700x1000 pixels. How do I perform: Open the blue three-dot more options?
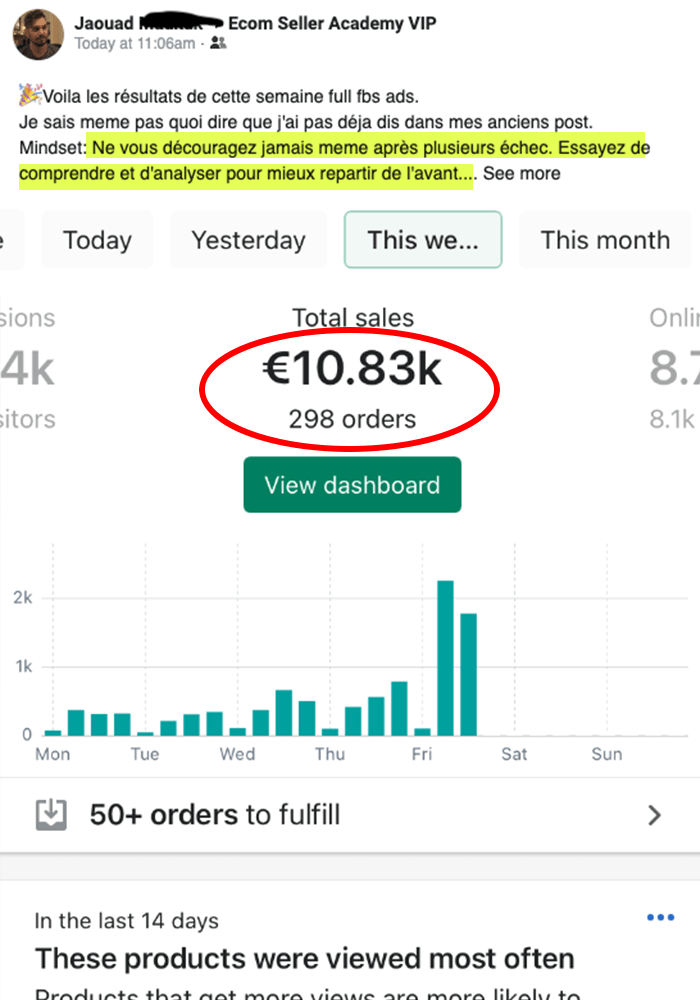pos(661,918)
